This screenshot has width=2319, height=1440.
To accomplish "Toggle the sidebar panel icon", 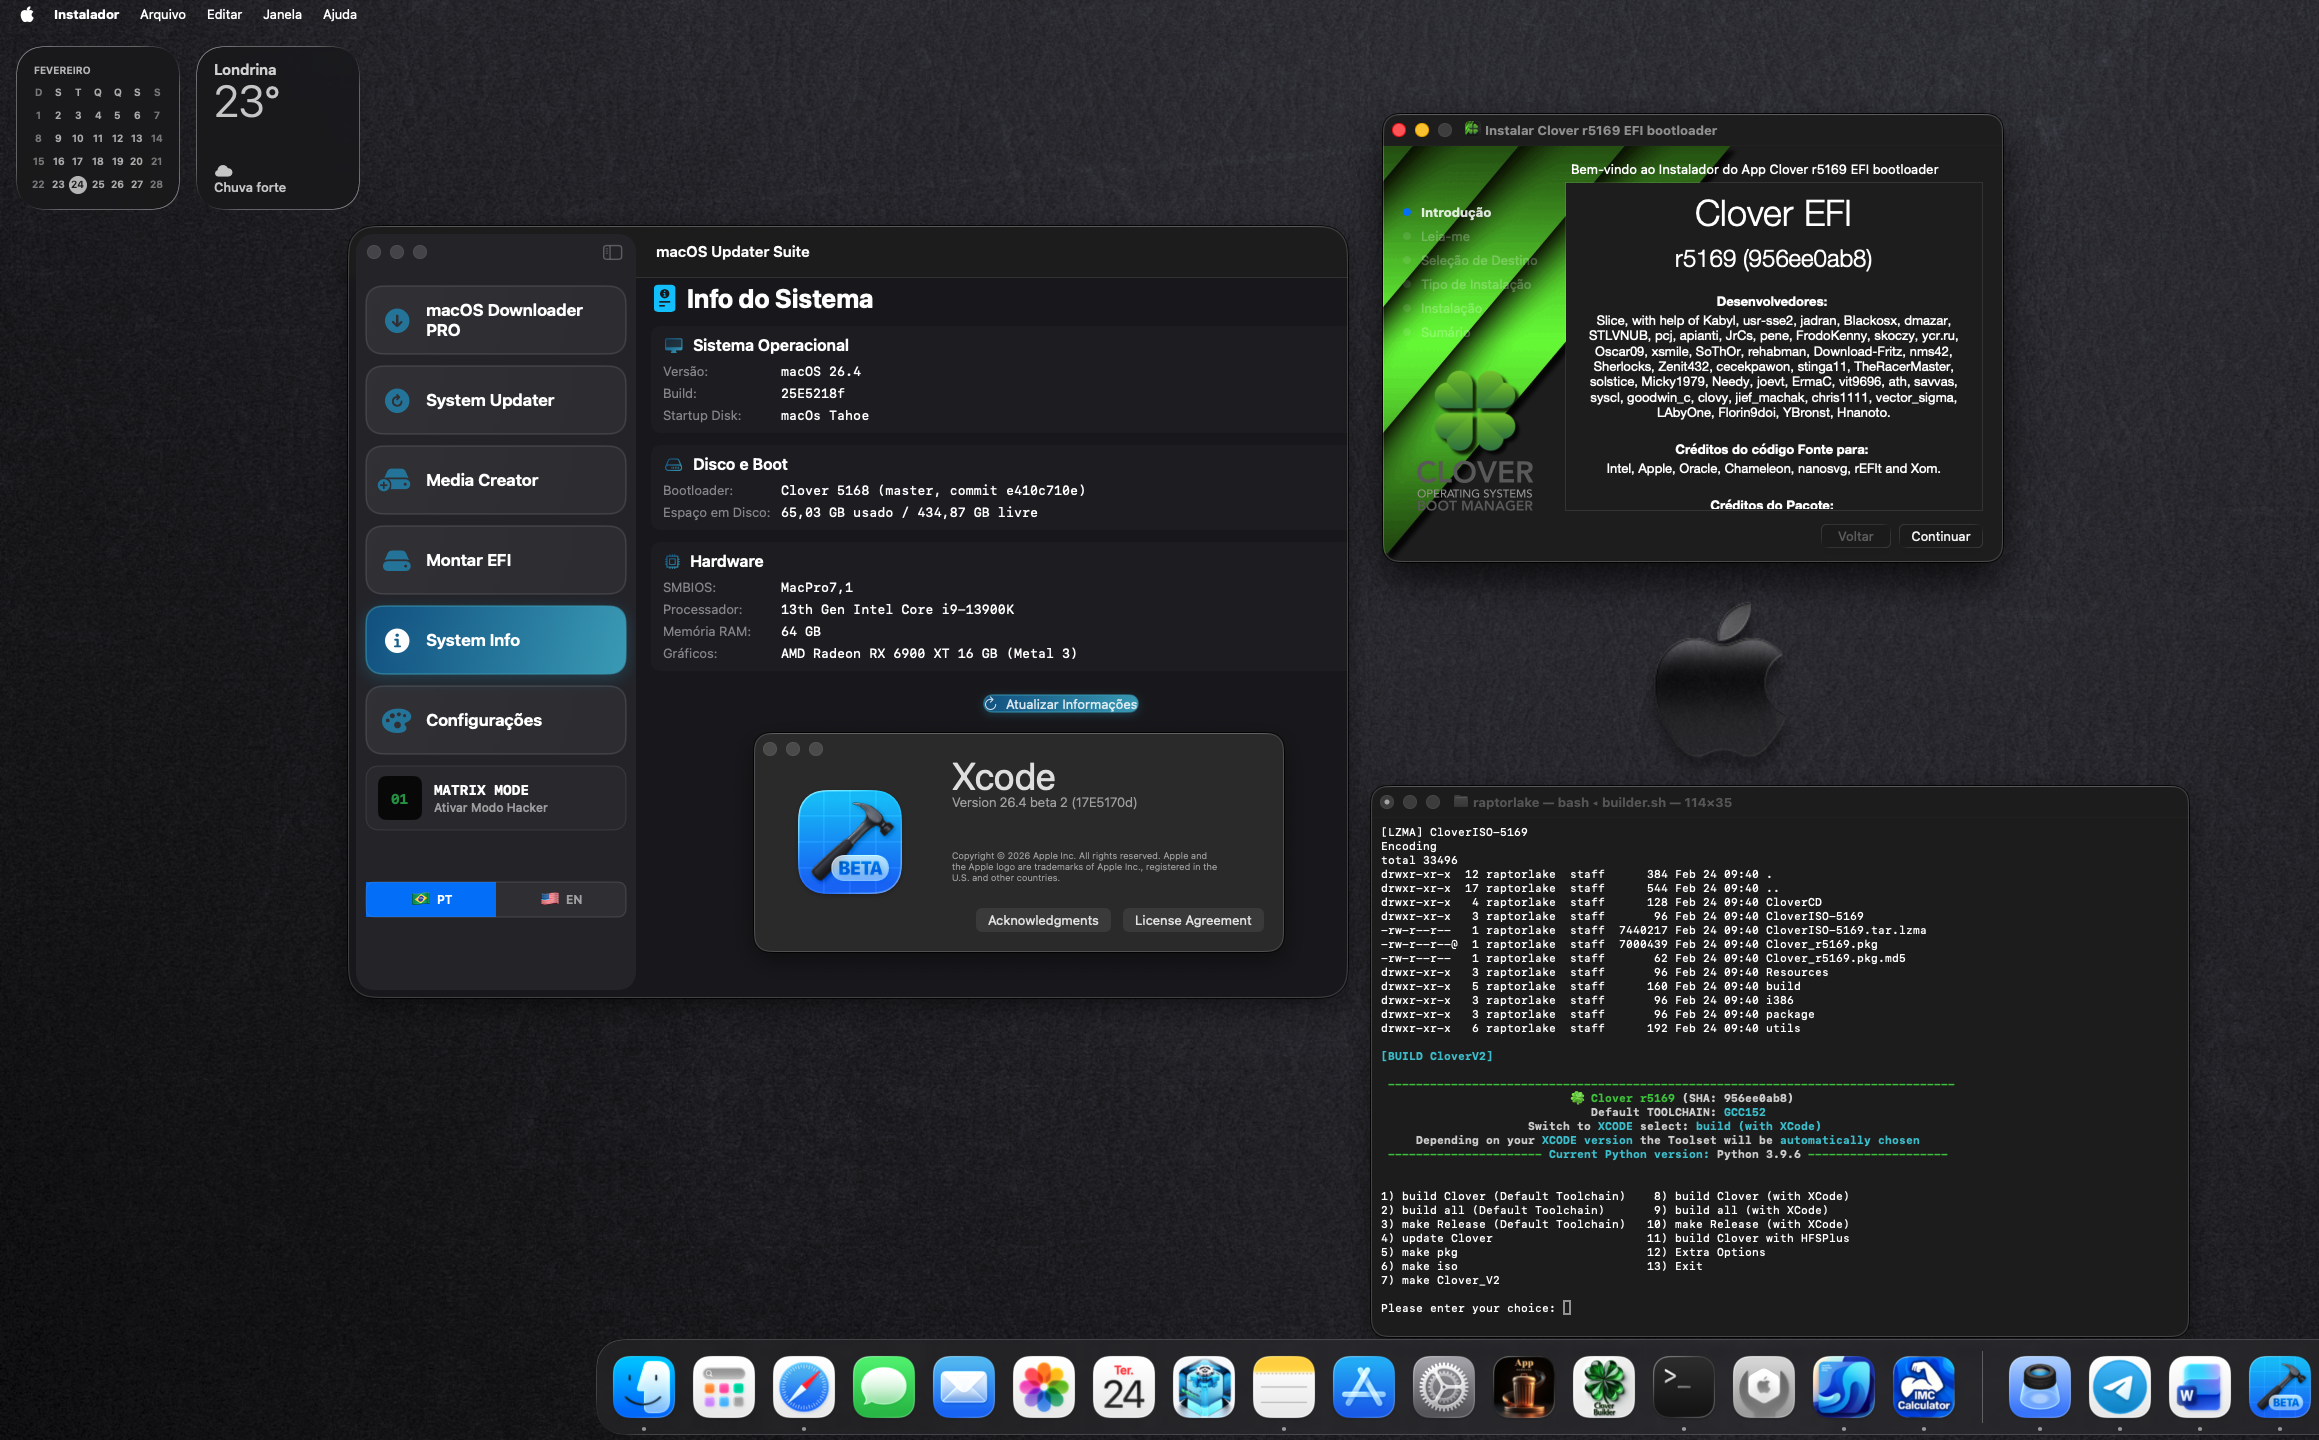I will pyautogui.click(x=612, y=252).
